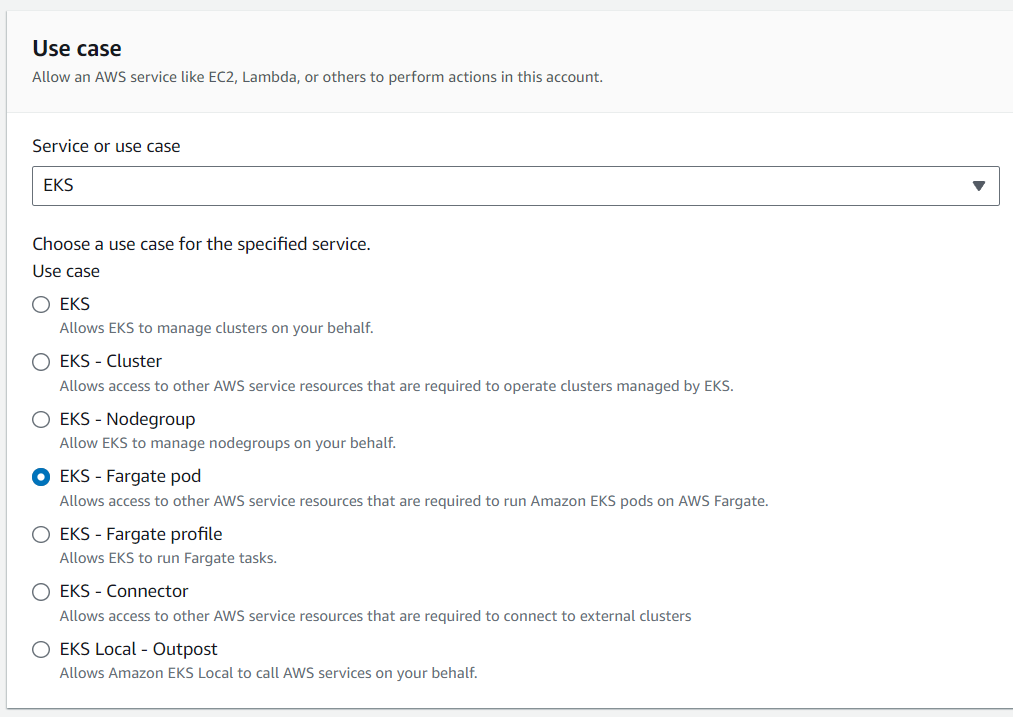The image size is (1013, 717).
Task: Open the Service or use case dropdown arrow
Action: pos(978,186)
